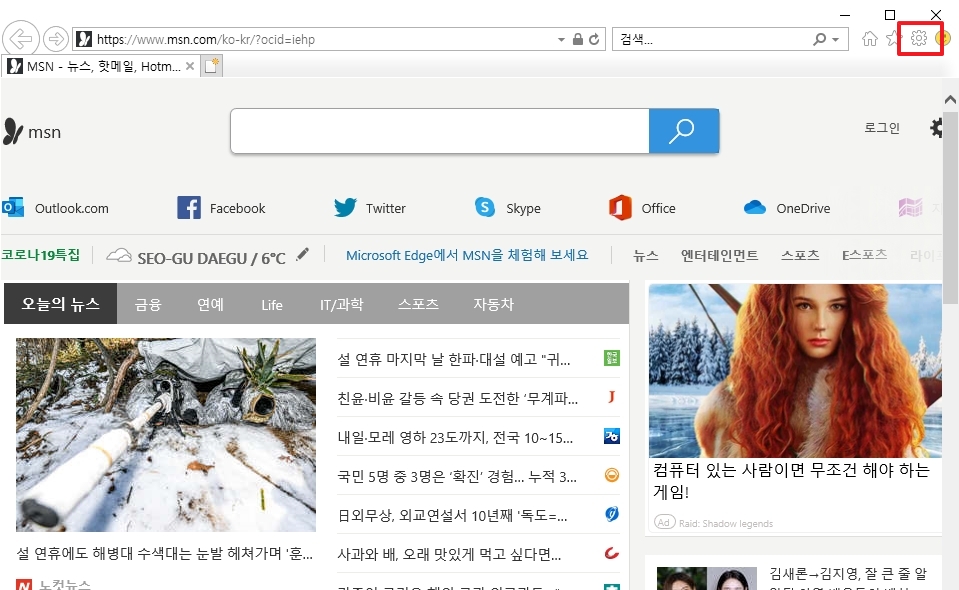The image size is (959, 590).
Task: Click the vertical scrollbar thumb
Action: 950,208
